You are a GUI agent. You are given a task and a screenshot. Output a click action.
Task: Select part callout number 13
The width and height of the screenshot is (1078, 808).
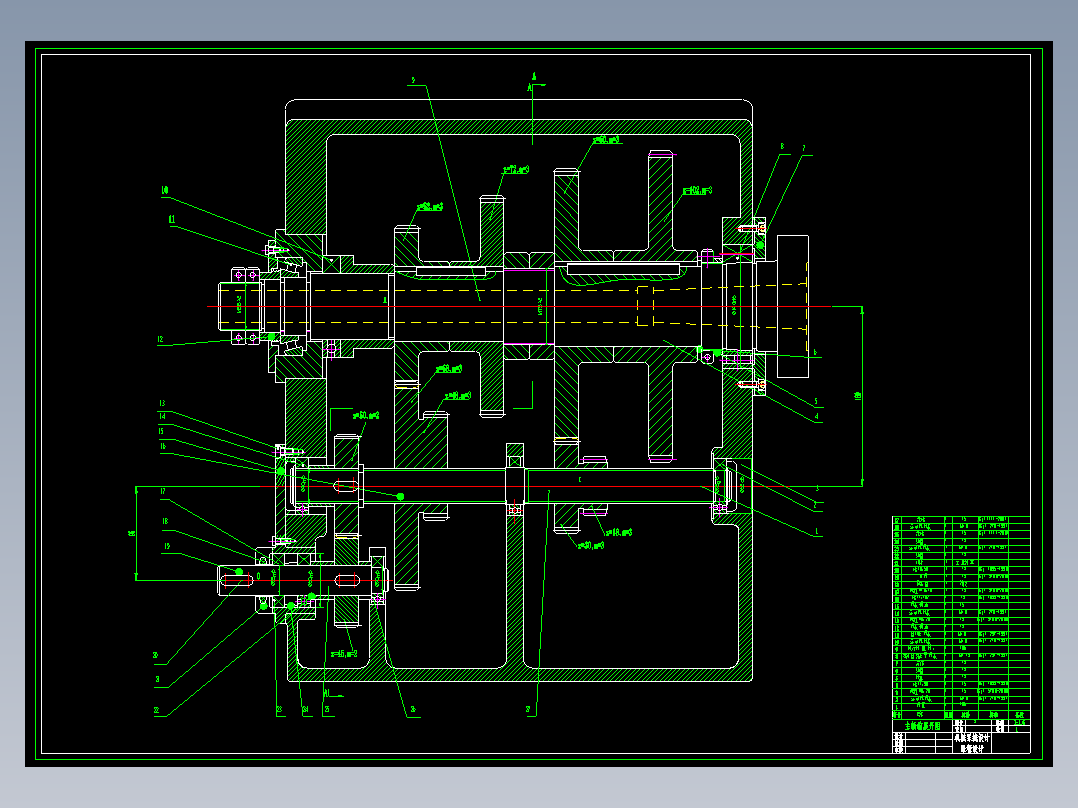tap(162, 404)
